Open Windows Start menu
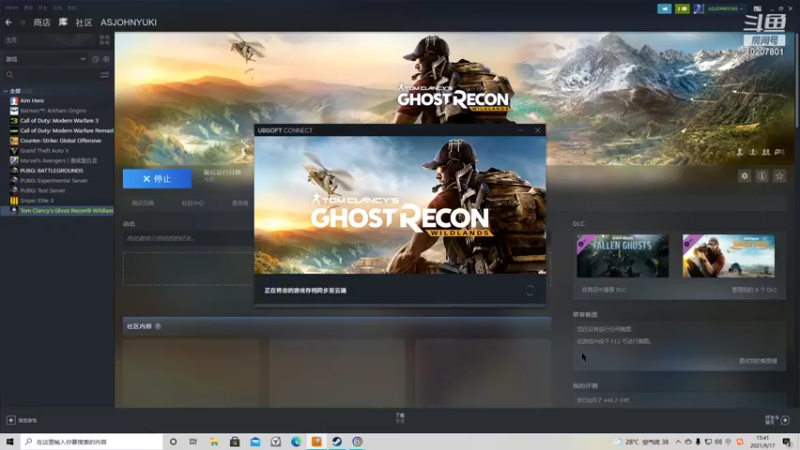Viewport: 800px width, 450px height. click(10, 441)
